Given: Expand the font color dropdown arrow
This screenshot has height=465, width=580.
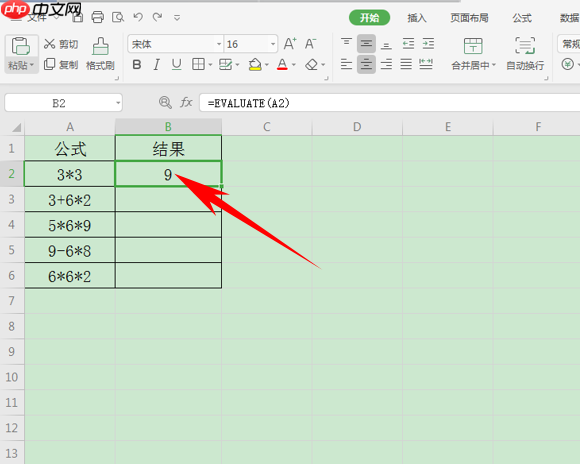Looking at the screenshot, I should point(294,65).
